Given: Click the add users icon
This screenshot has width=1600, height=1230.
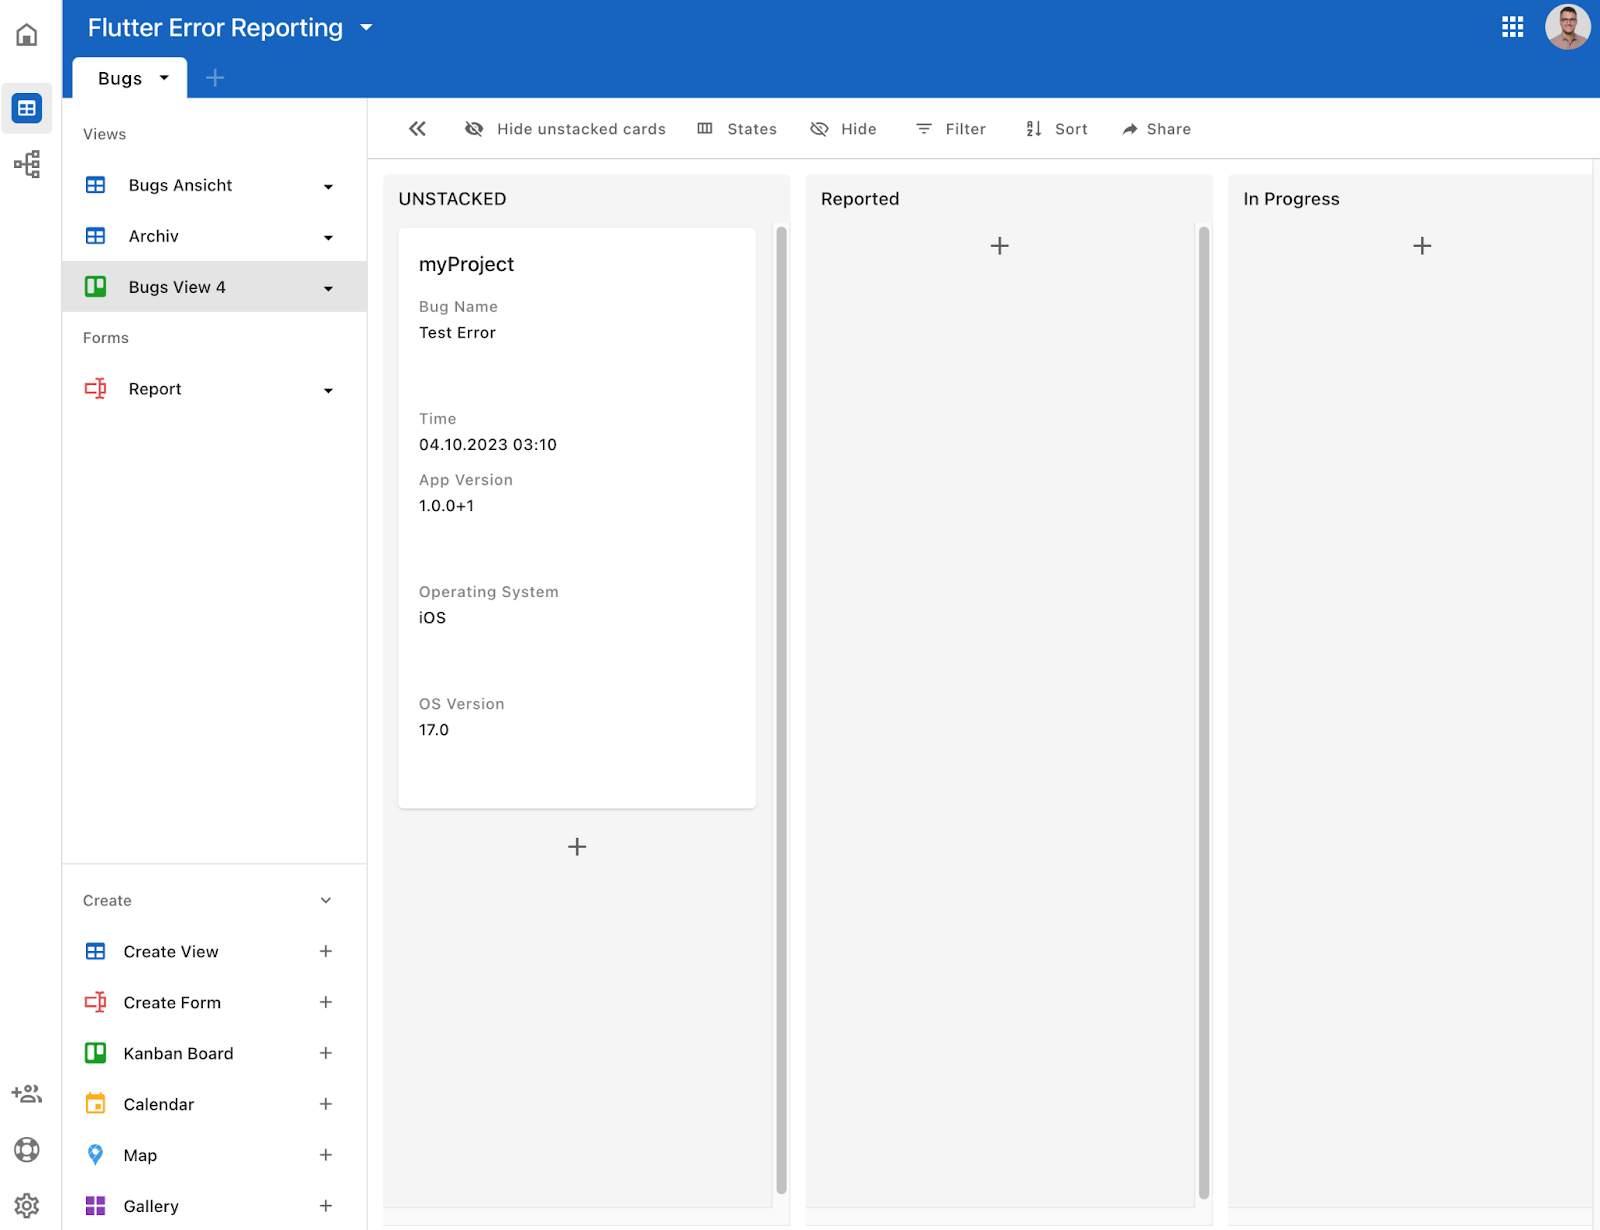Looking at the screenshot, I should click(x=27, y=1094).
